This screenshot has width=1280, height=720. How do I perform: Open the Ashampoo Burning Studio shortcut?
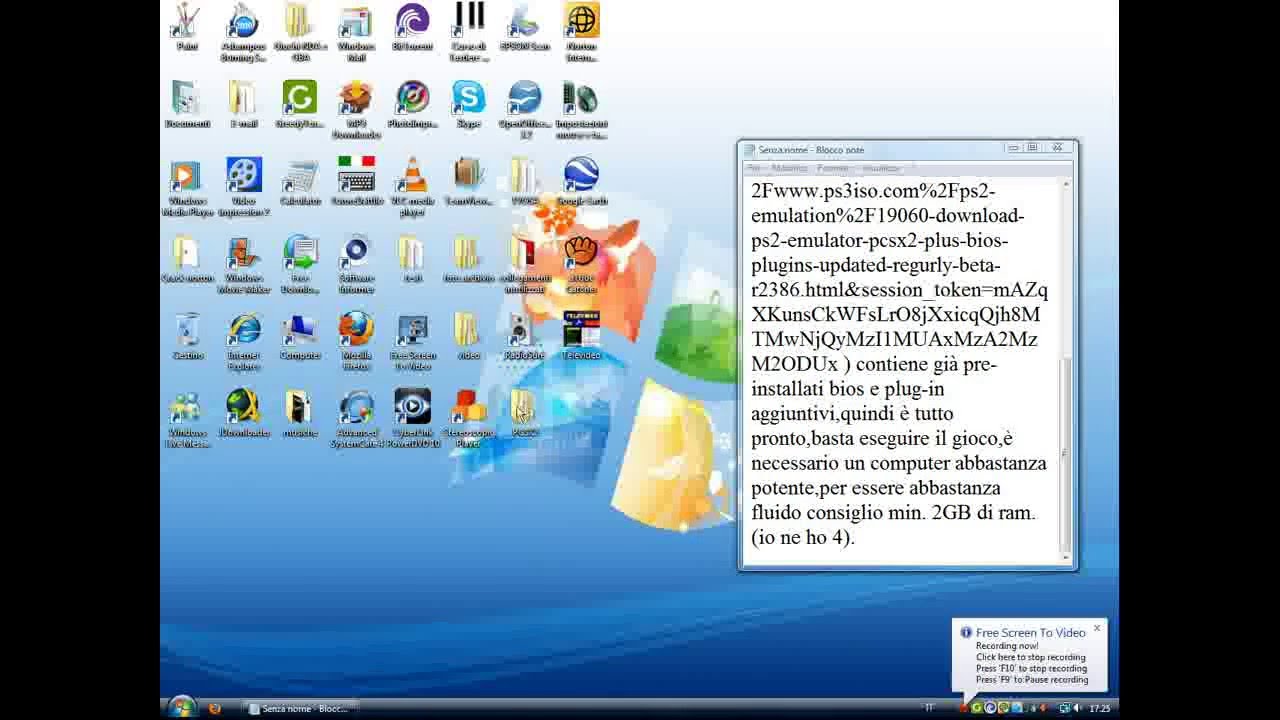[243, 33]
